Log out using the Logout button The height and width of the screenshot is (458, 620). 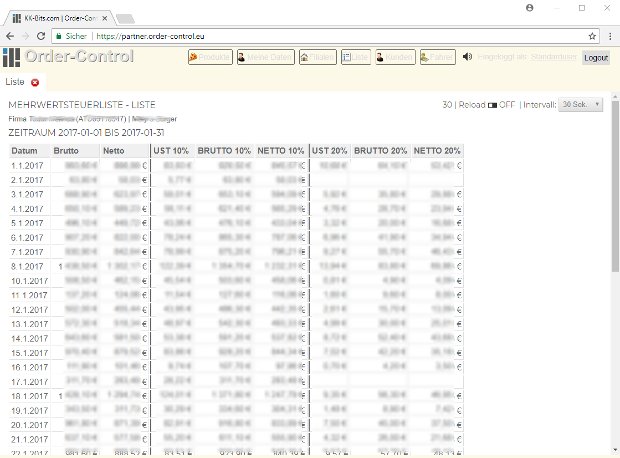595,58
